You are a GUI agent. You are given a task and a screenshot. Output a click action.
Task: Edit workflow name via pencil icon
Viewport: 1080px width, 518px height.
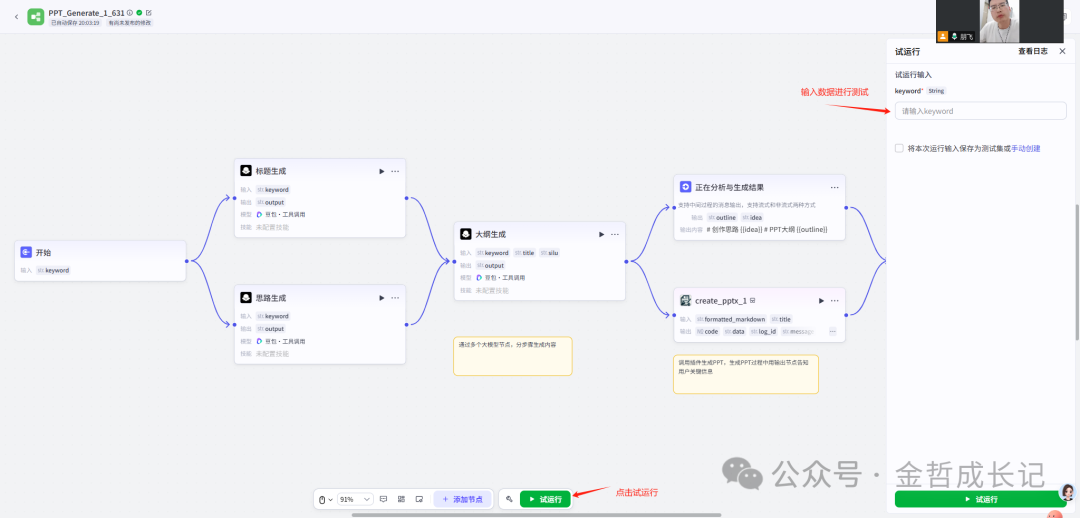(x=149, y=12)
